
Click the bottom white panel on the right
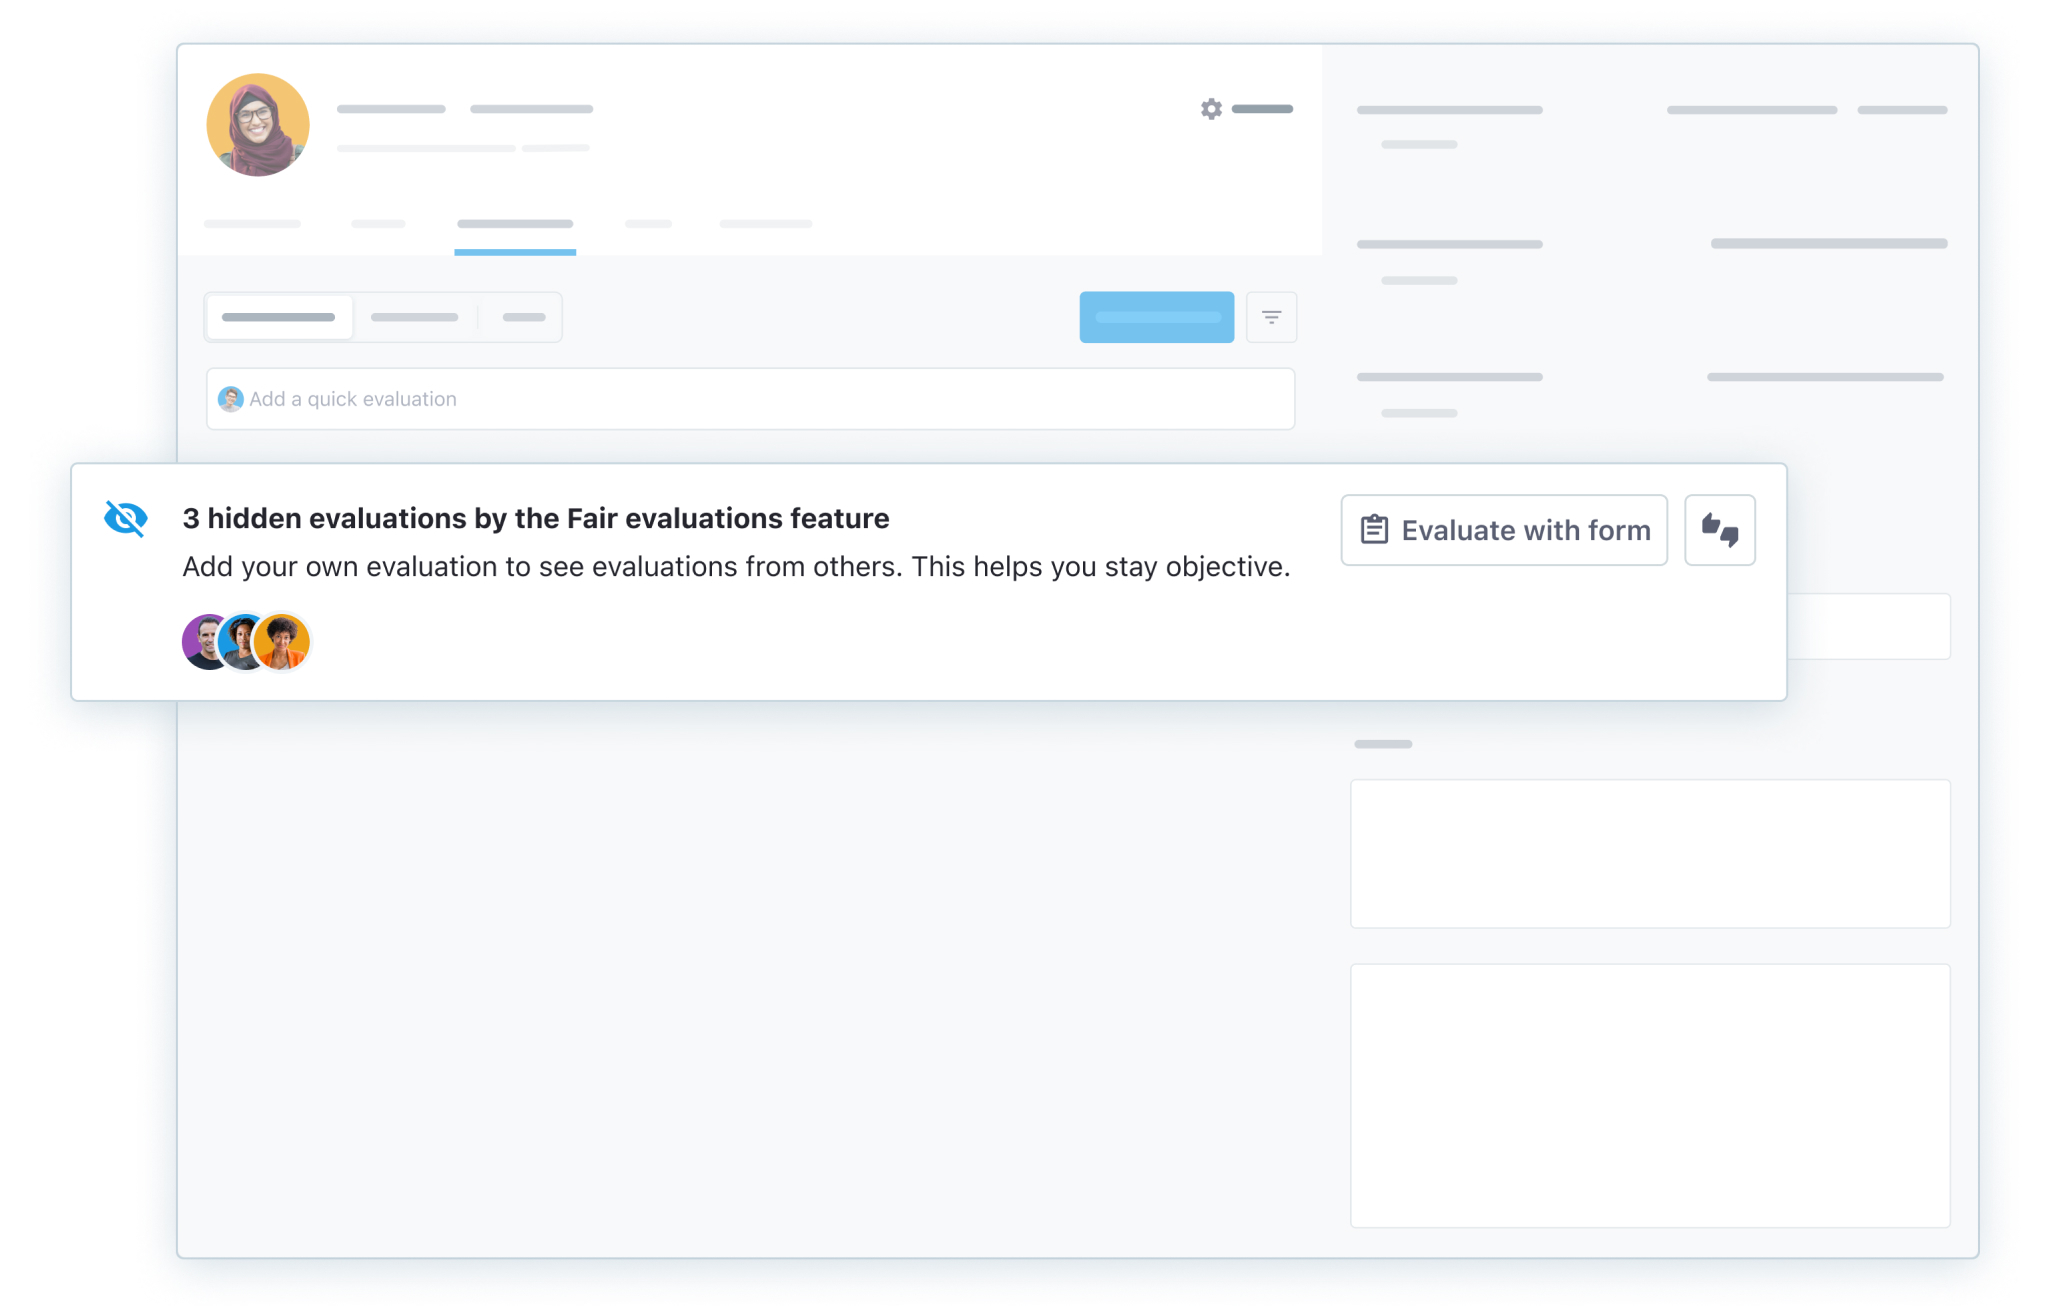(x=1651, y=1095)
